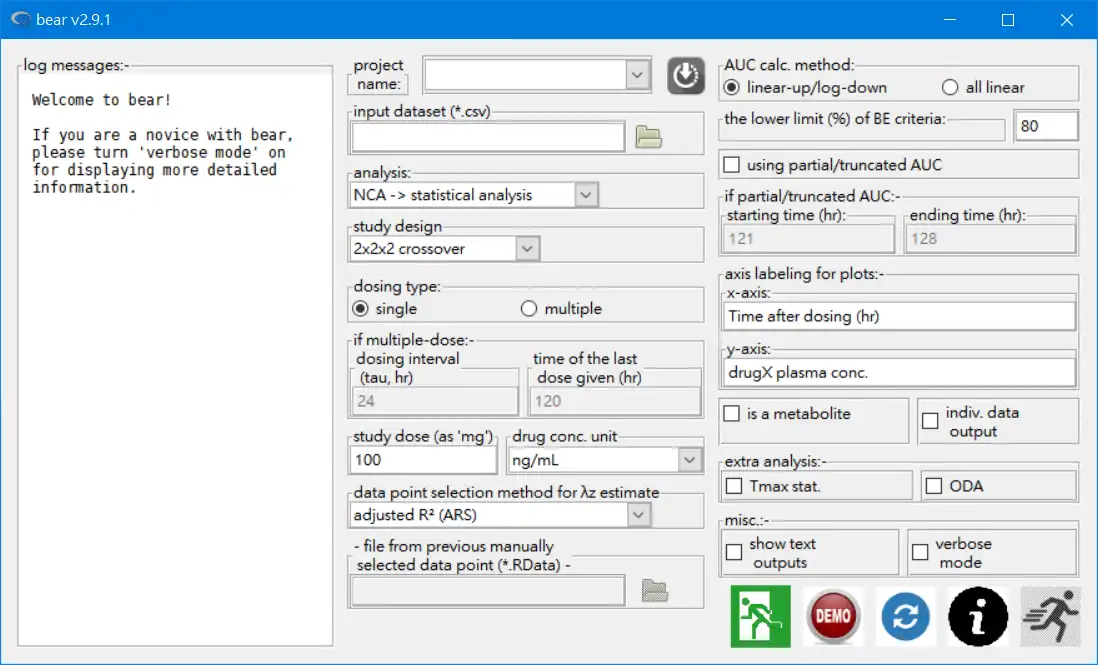1098x665 pixels.
Task: Click the starting time (hr) field
Action: [x=808, y=239]
